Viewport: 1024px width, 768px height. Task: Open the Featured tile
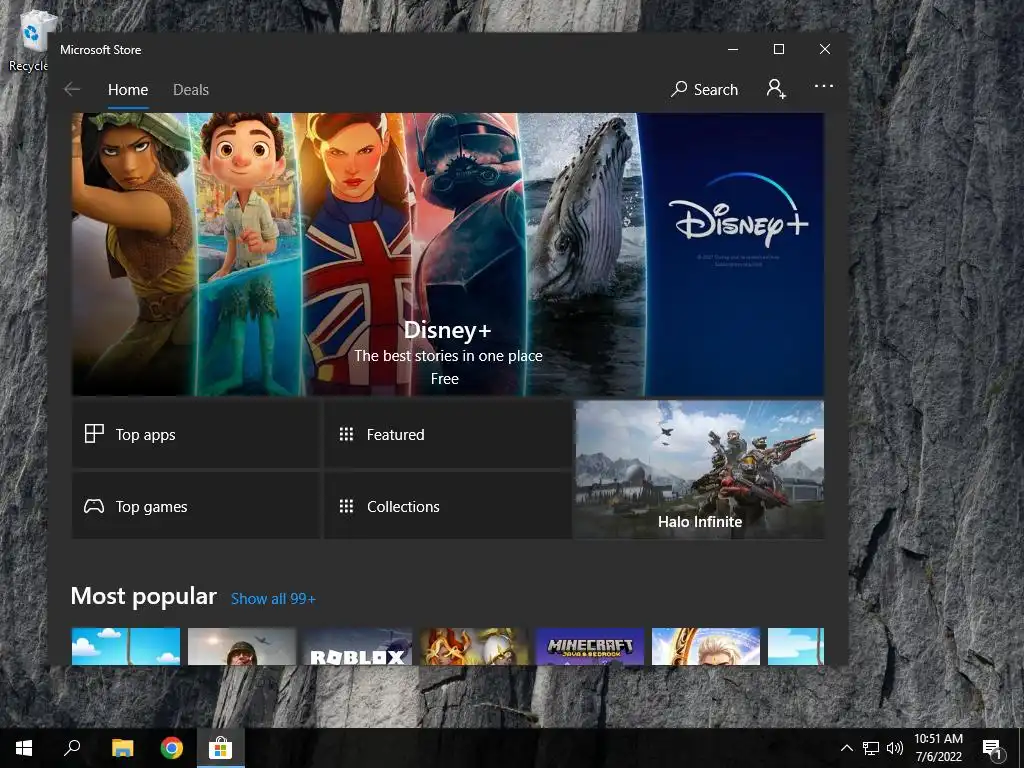pos(448,434)
